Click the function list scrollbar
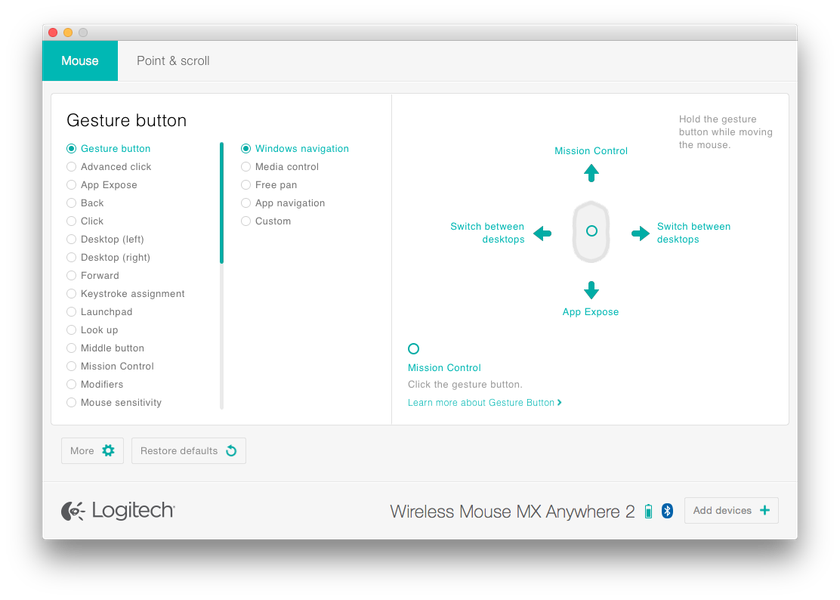The width and height of the screenshot is (840, 600). click(222, 203)
